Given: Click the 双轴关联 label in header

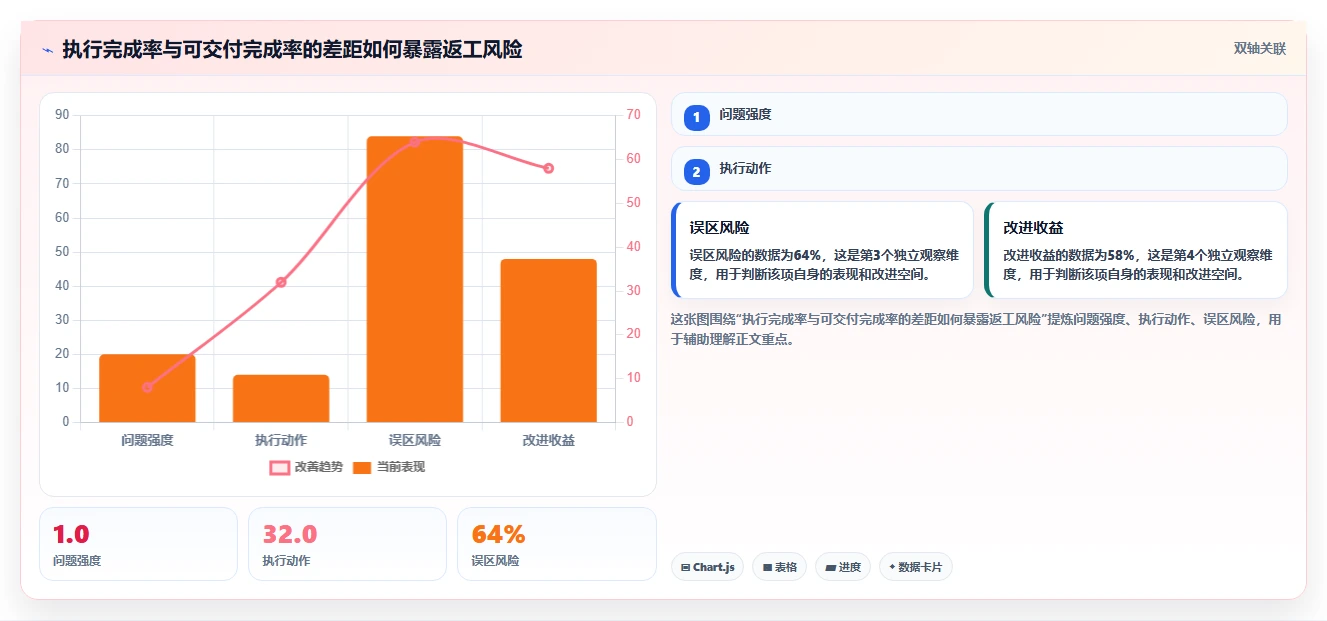Looking at the screenshot, I should coord(1259,48).
